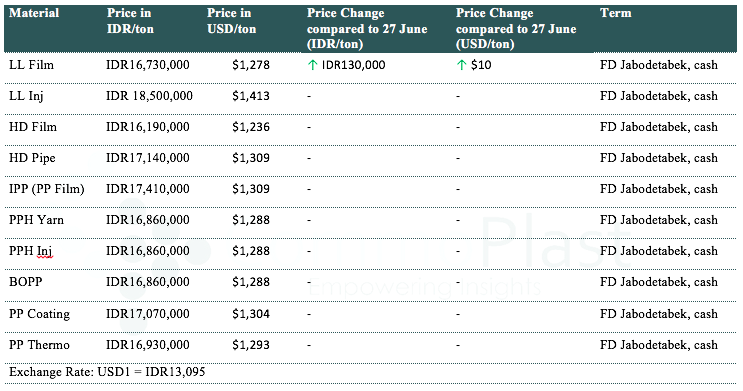743x391 pixels.
Task: Select the IDR 18,500,000 price cell
Action: tap(149, 96)
